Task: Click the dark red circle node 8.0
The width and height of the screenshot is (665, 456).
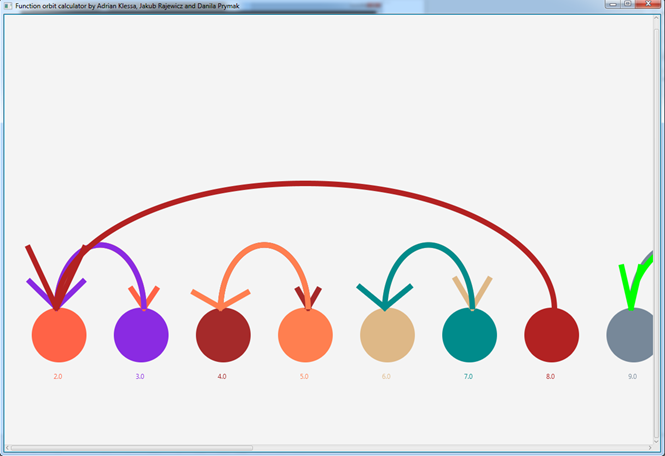Action: 551,335
